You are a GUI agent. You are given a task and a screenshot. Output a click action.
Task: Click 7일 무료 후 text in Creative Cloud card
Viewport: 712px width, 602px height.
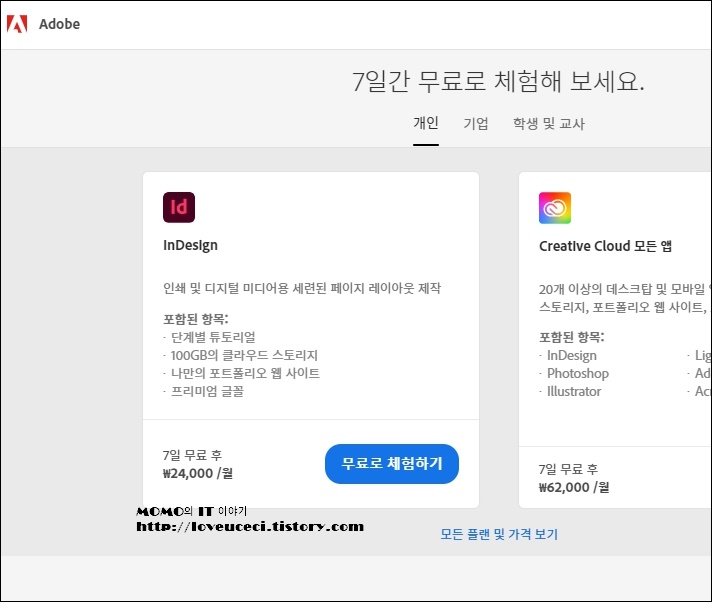[569, 469]
